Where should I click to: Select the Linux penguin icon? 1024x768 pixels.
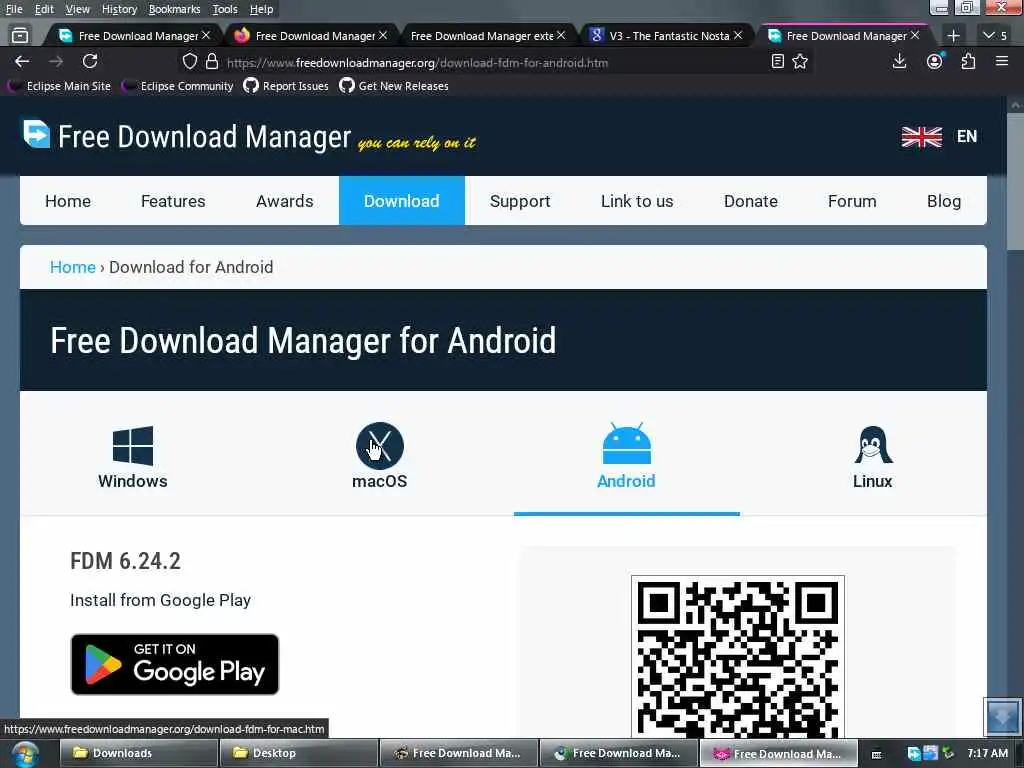(x=873, y=445)
